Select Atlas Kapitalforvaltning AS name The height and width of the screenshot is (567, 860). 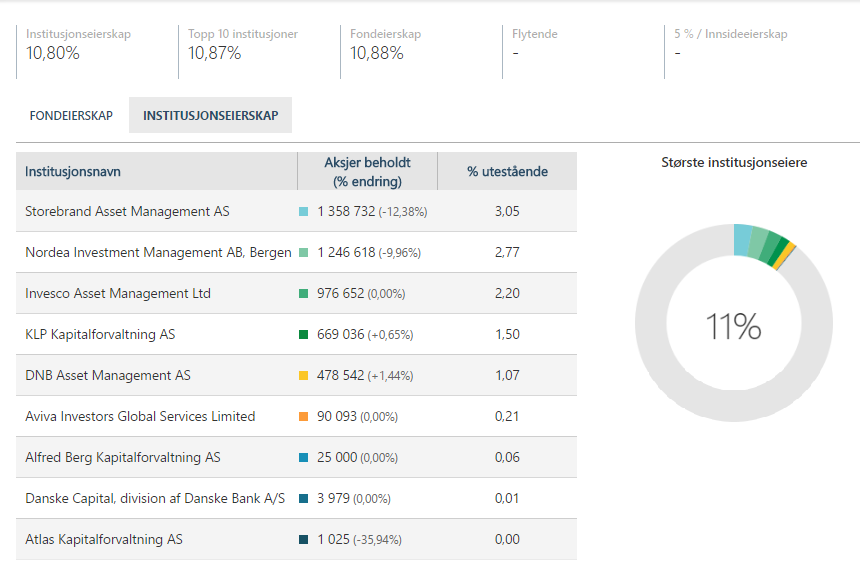[x=104, y=540]
